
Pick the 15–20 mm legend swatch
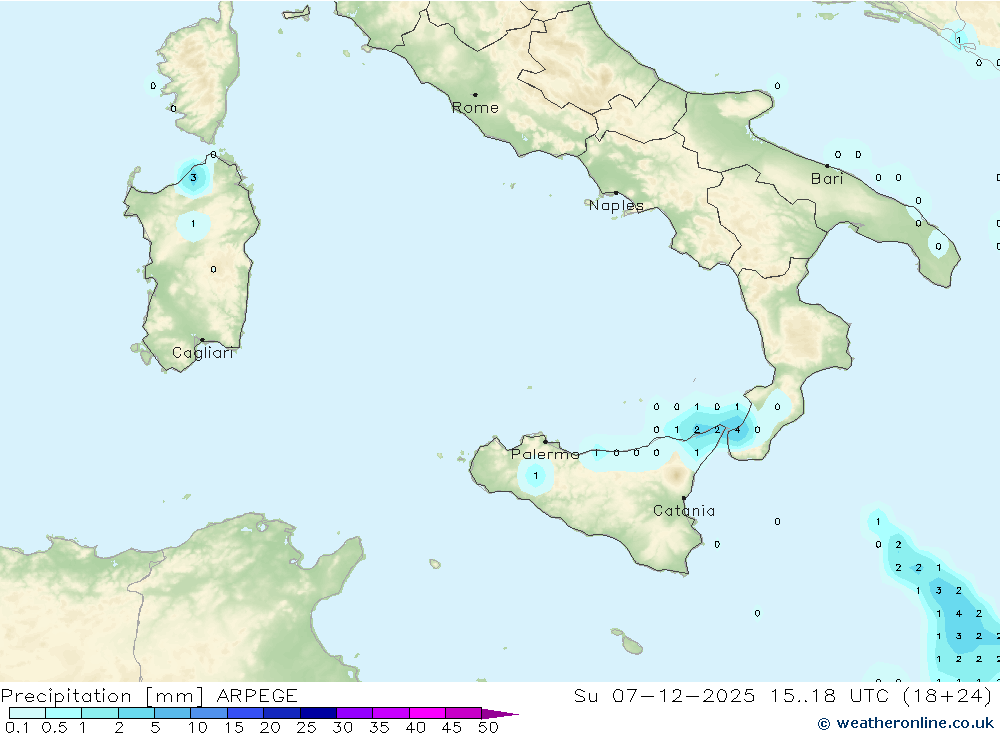pyautogui.click(x=246, y=713)
